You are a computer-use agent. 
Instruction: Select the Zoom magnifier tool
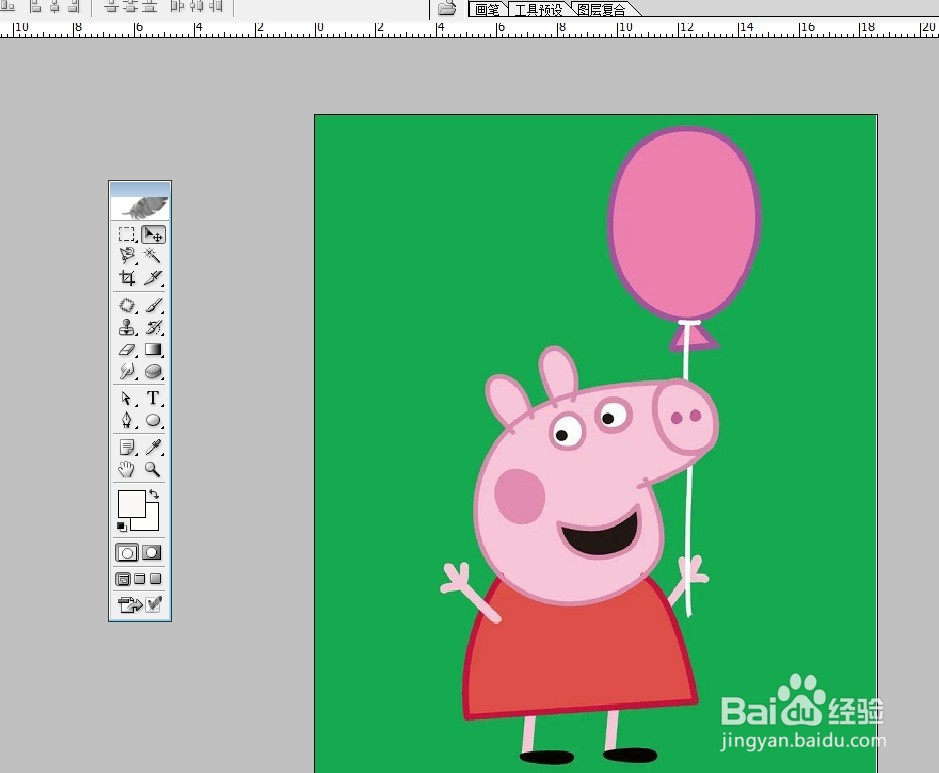(153, 469)
